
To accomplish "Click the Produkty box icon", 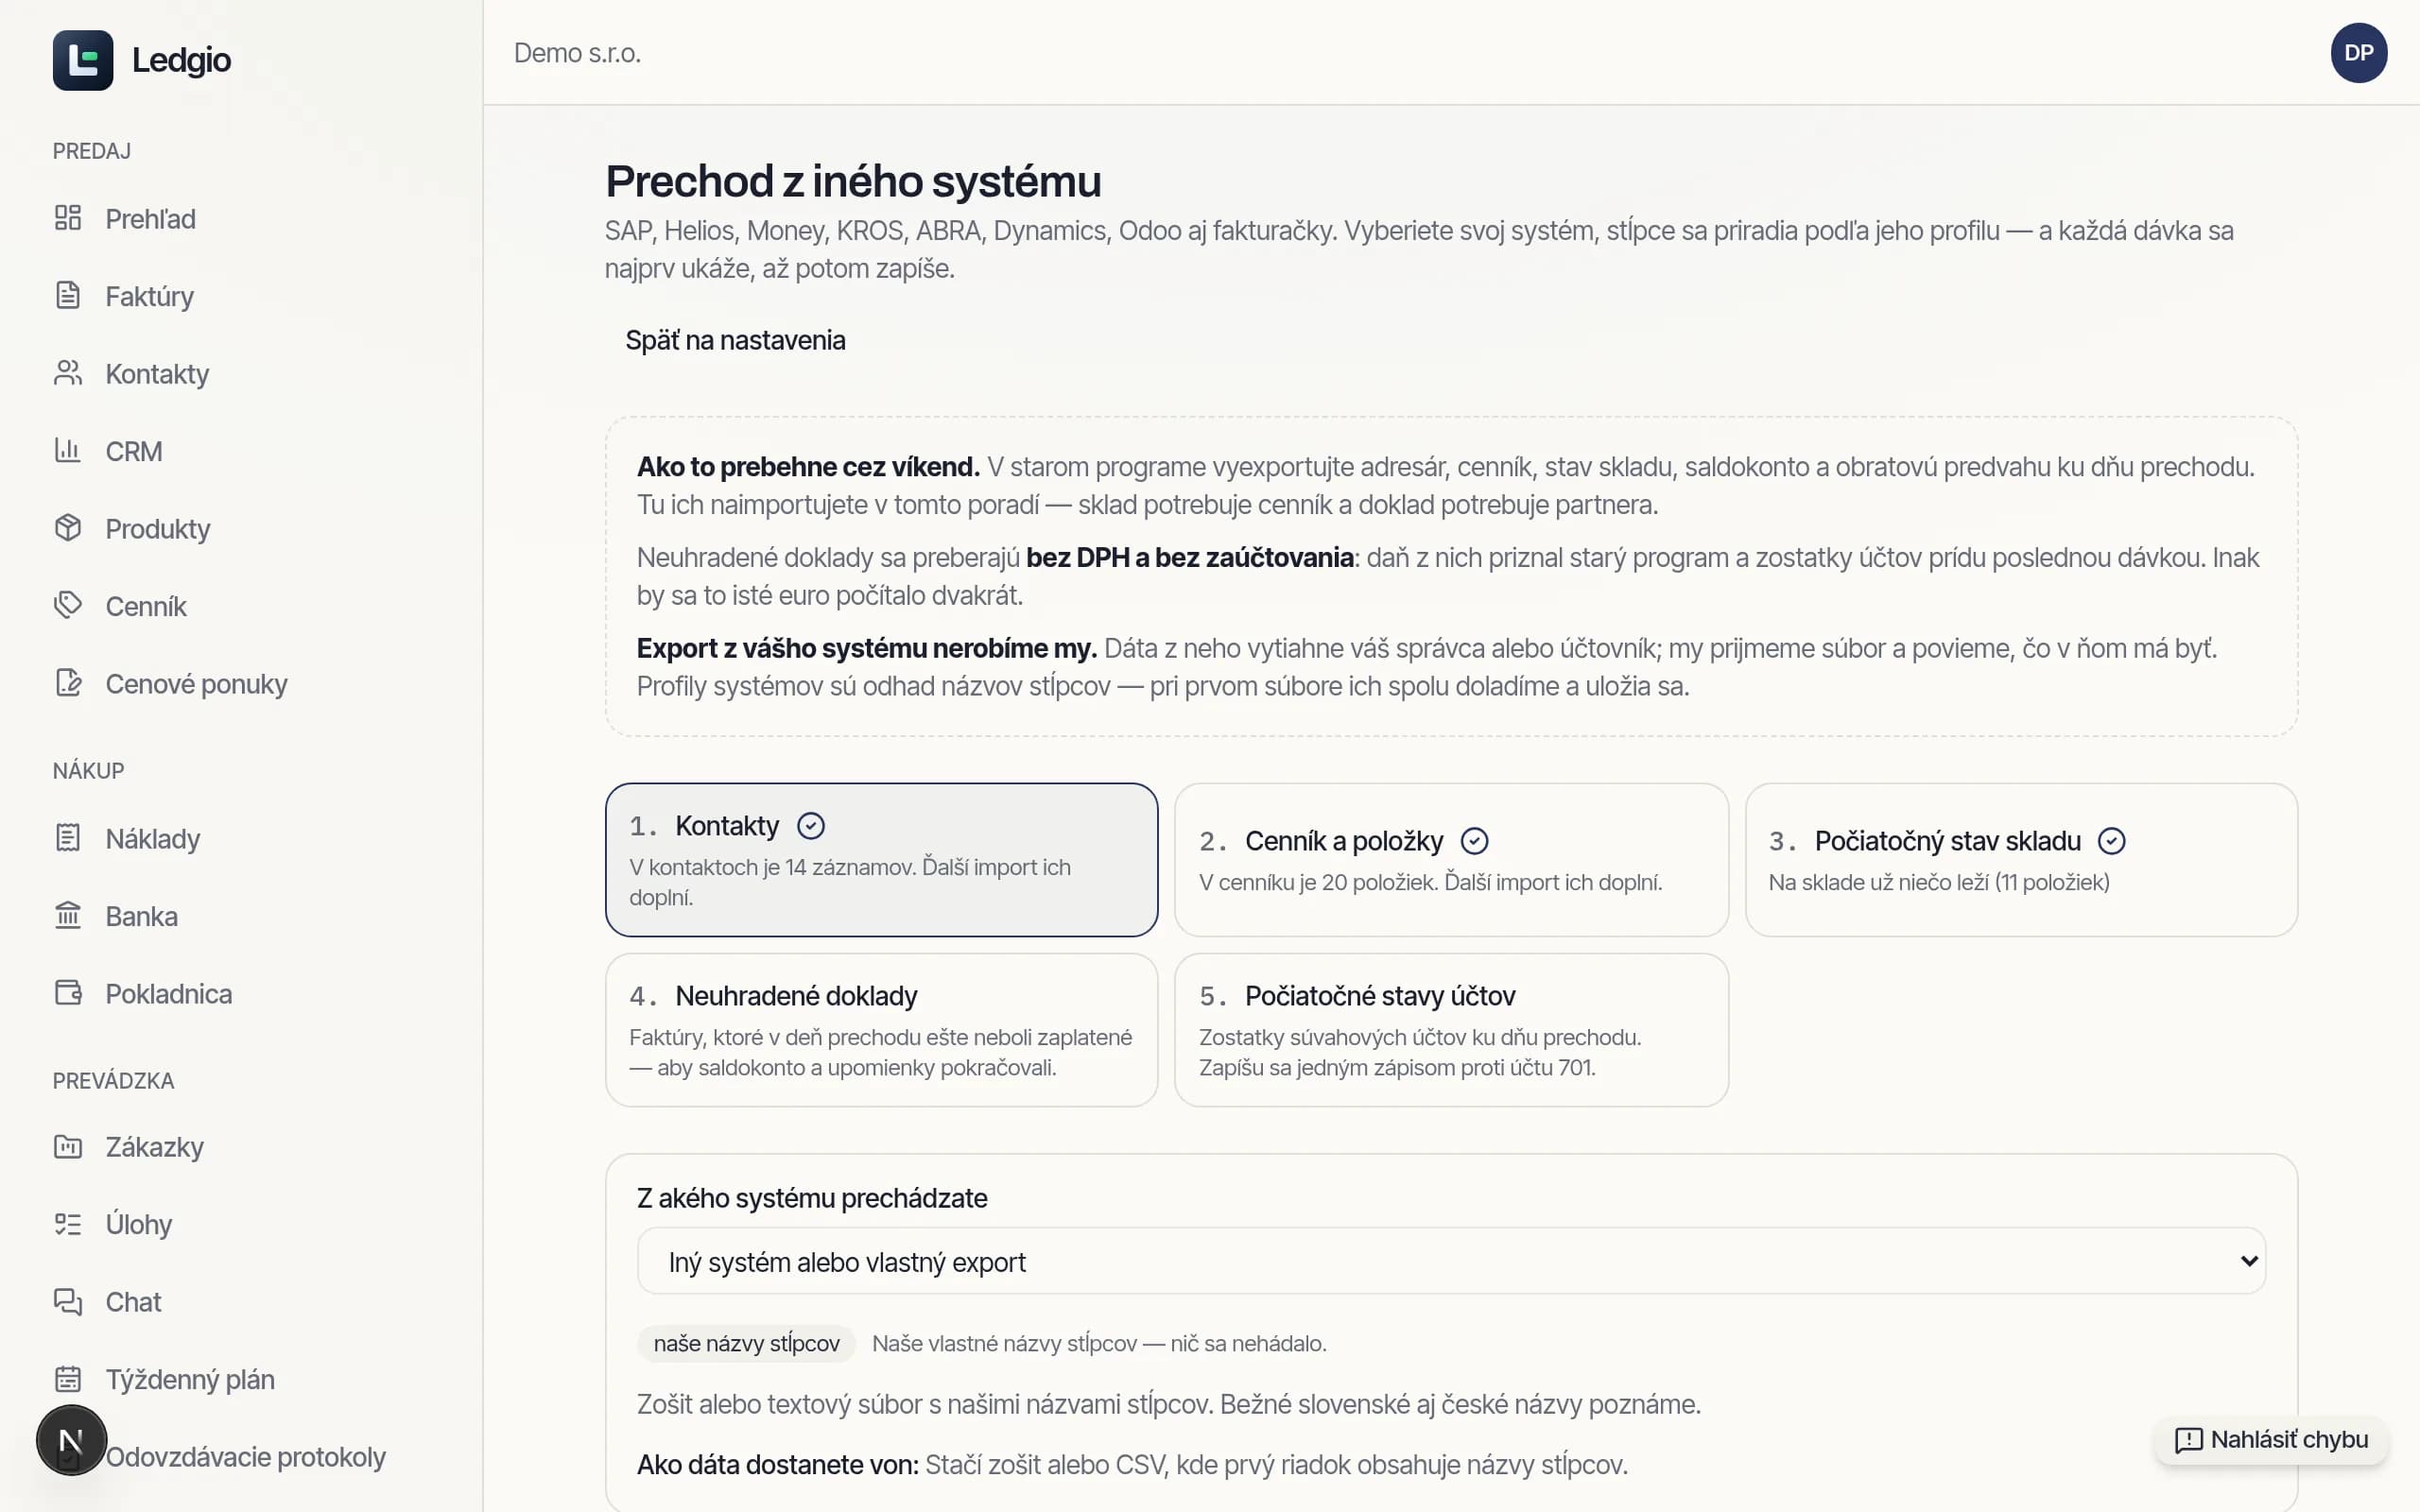I will coord(68,528).
